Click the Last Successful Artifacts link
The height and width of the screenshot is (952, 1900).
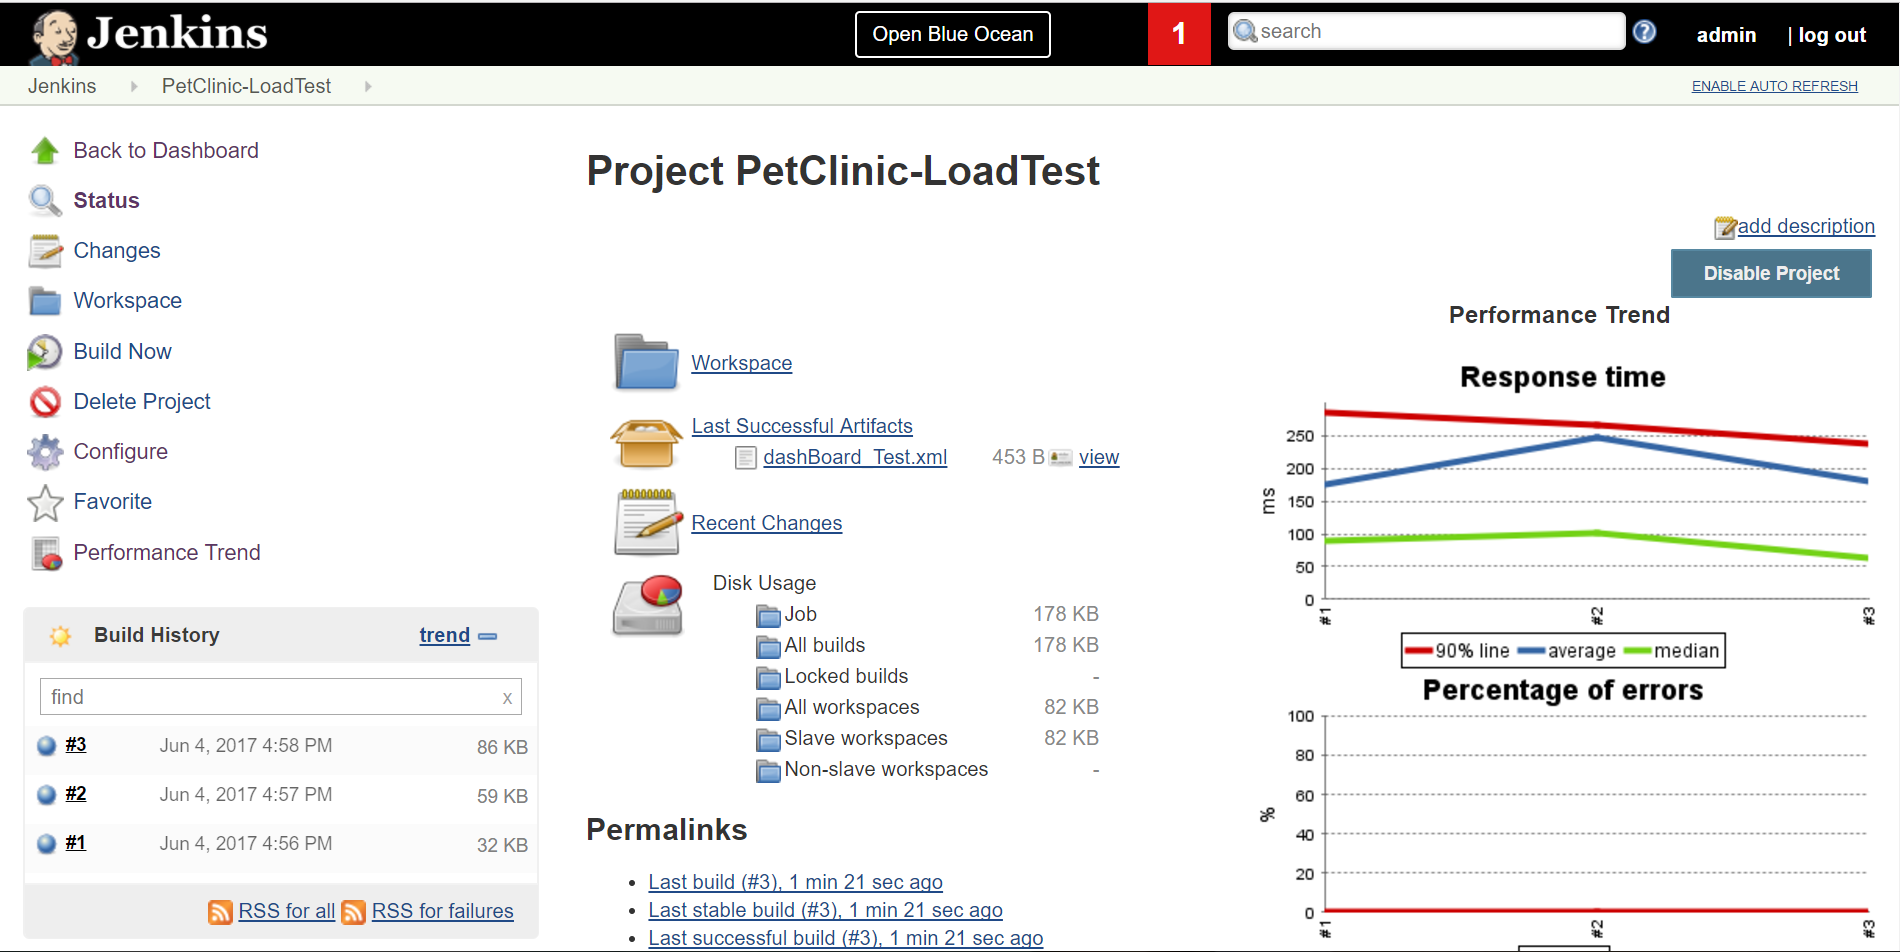click(x=802, y=427)
